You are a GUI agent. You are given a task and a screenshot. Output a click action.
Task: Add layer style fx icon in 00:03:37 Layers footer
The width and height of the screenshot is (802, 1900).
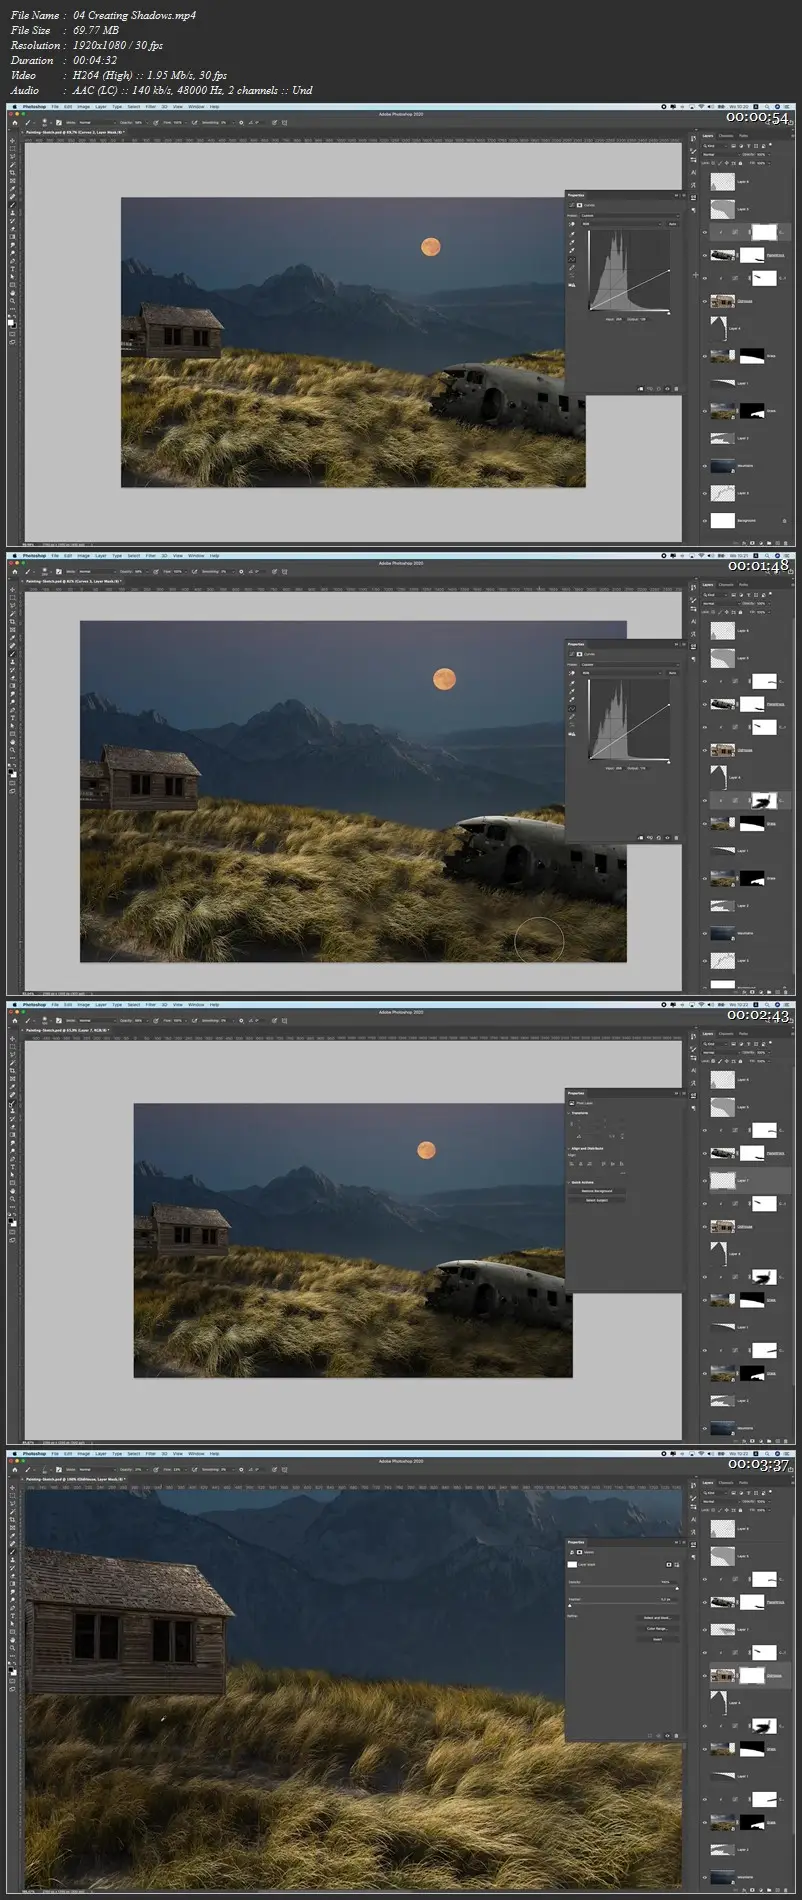[744, 1890]
